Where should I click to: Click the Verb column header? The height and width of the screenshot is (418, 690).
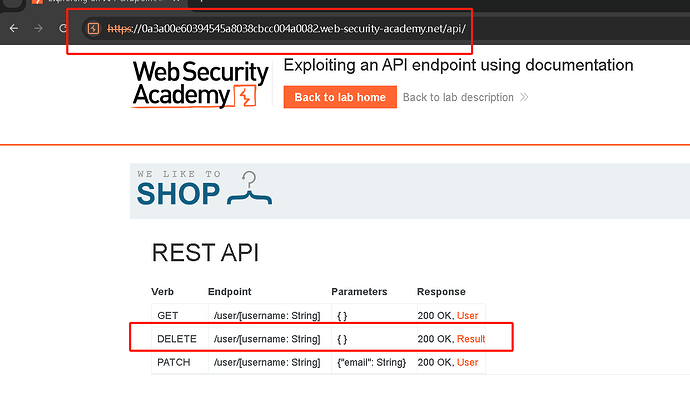(162, 292)
